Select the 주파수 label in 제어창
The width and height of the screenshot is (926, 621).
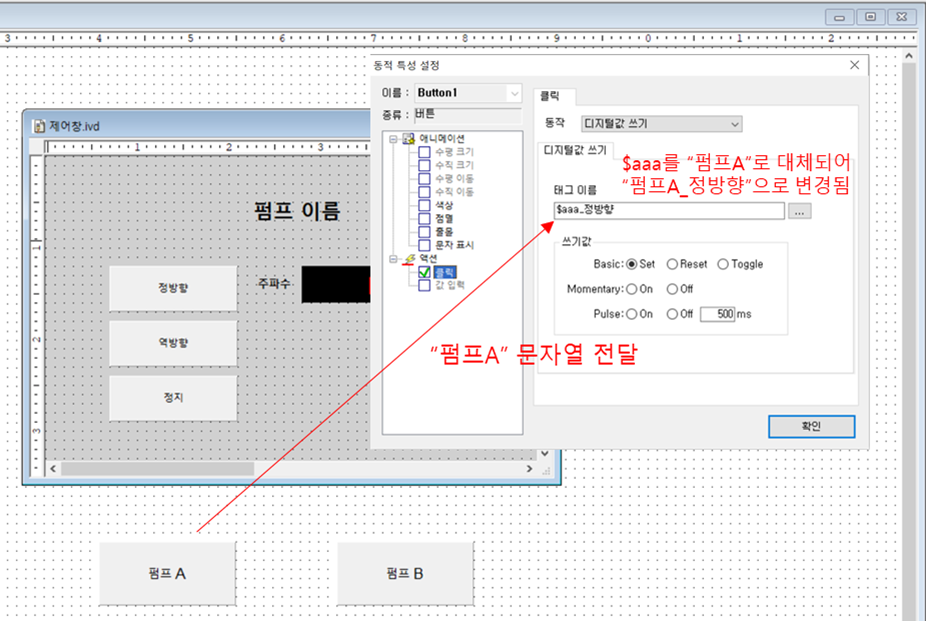click(274, 283)
